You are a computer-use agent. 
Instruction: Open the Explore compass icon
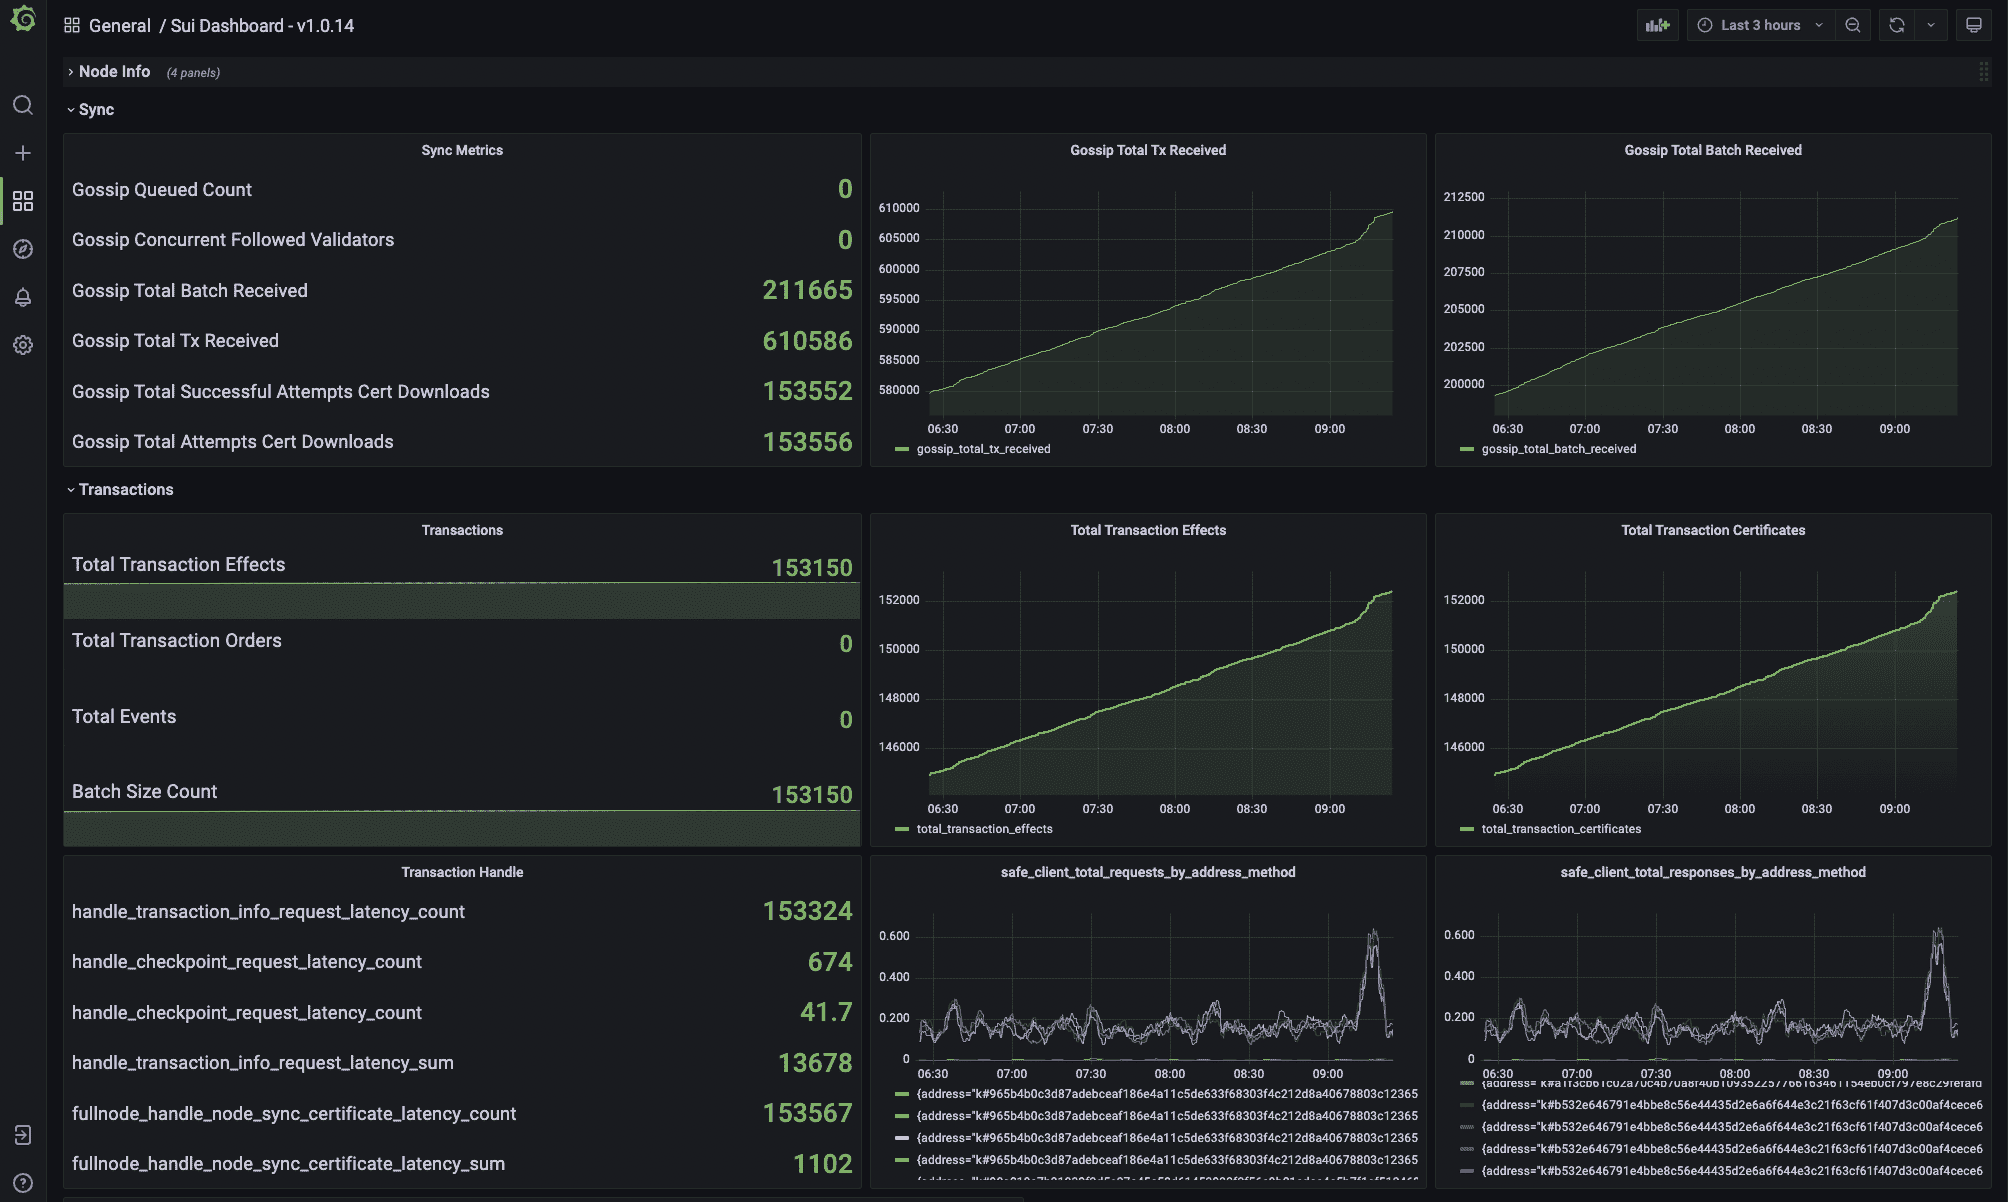point(23,249)
